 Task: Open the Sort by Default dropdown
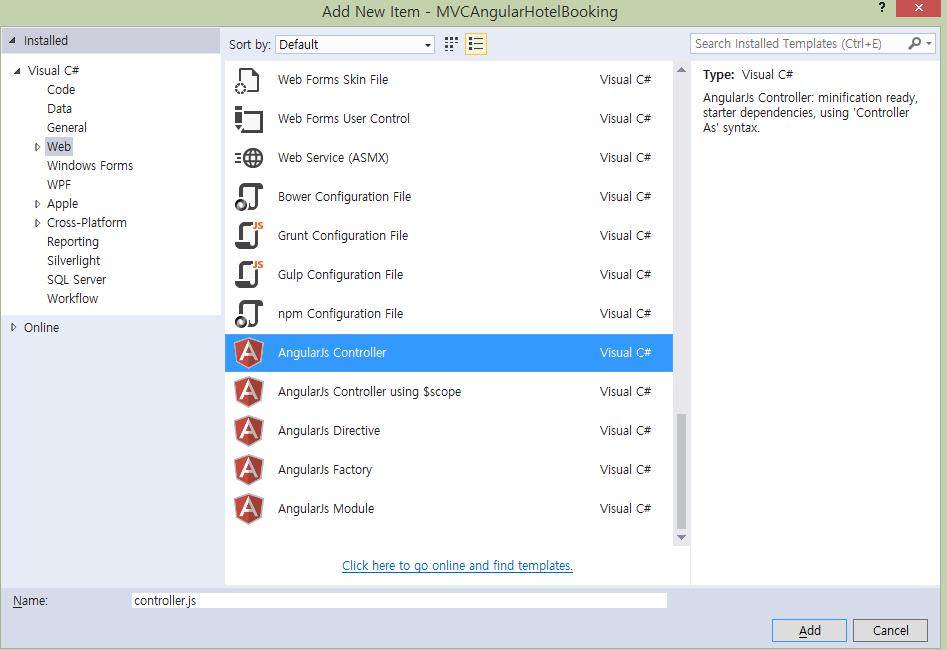click(x=355, y=45)
